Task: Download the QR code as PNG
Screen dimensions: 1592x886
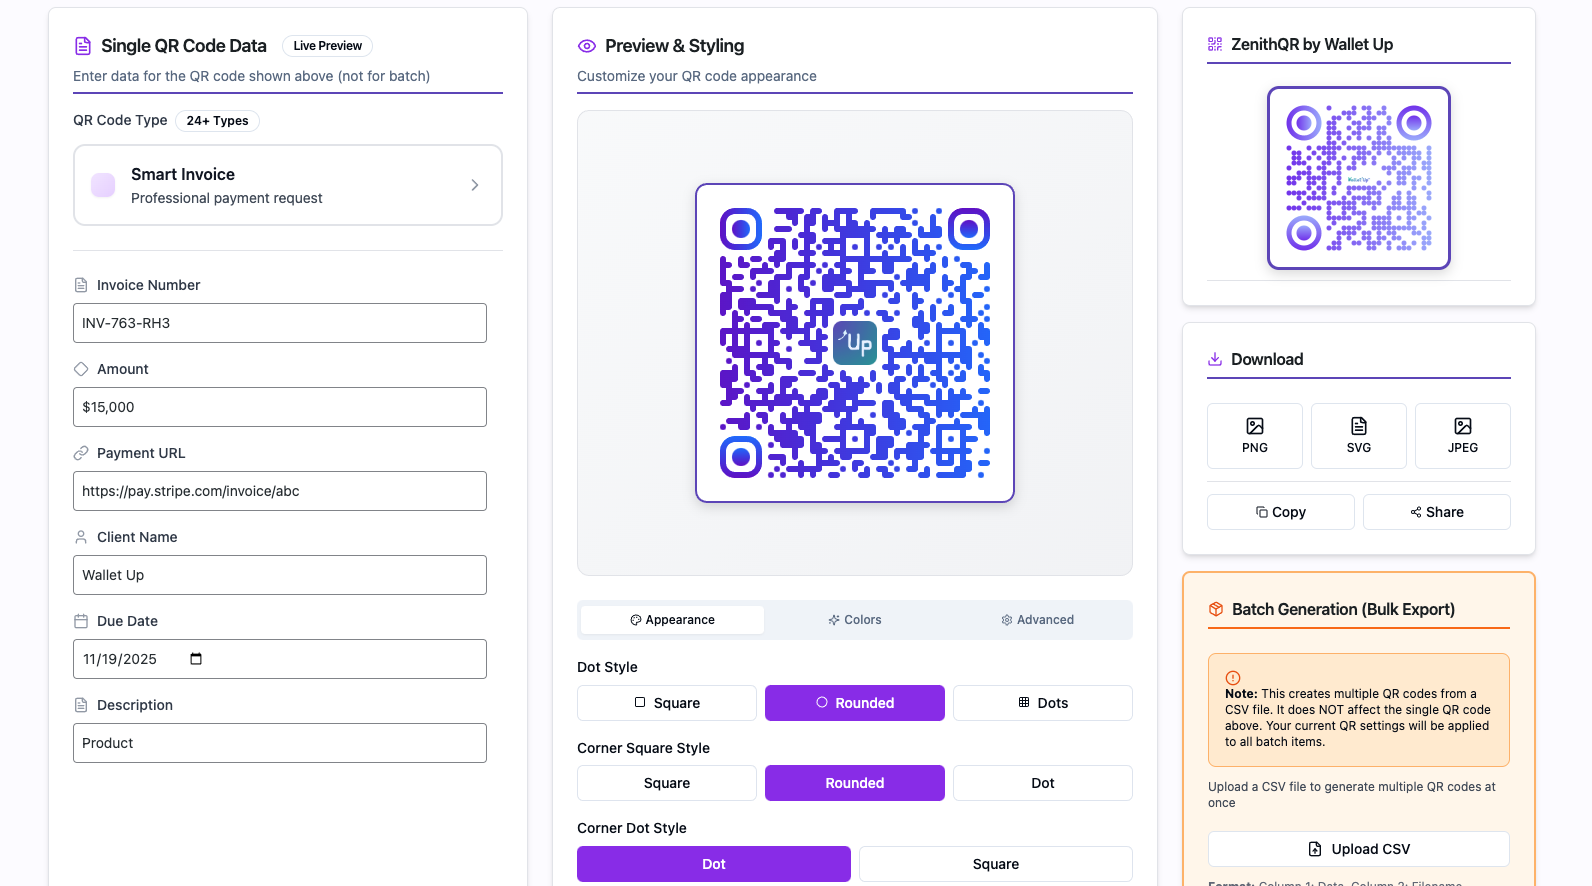Action: pos(1255,436)
